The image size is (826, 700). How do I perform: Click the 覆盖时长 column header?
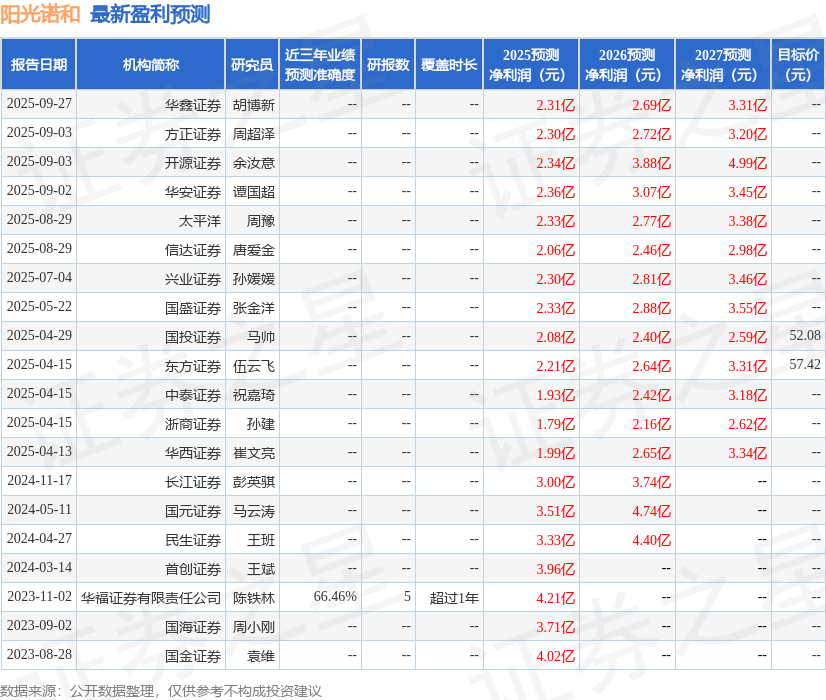tap(449, 64)
